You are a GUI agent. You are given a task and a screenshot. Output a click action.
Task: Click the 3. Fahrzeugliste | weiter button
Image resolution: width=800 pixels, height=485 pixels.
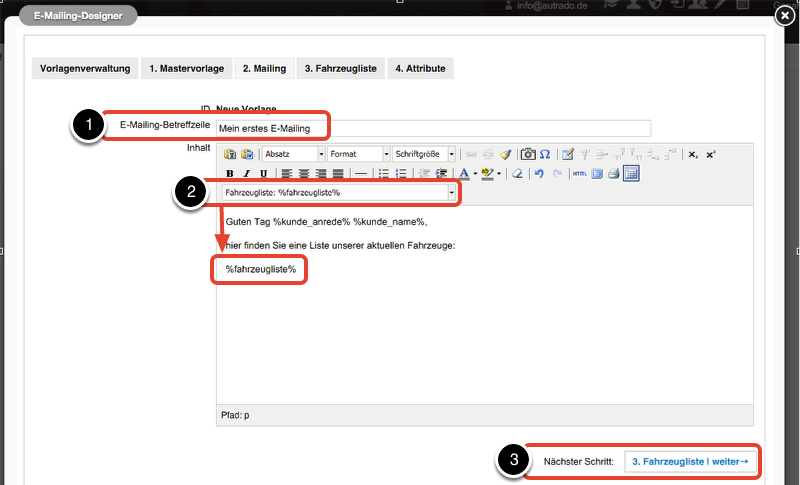[x=690, y=462]
